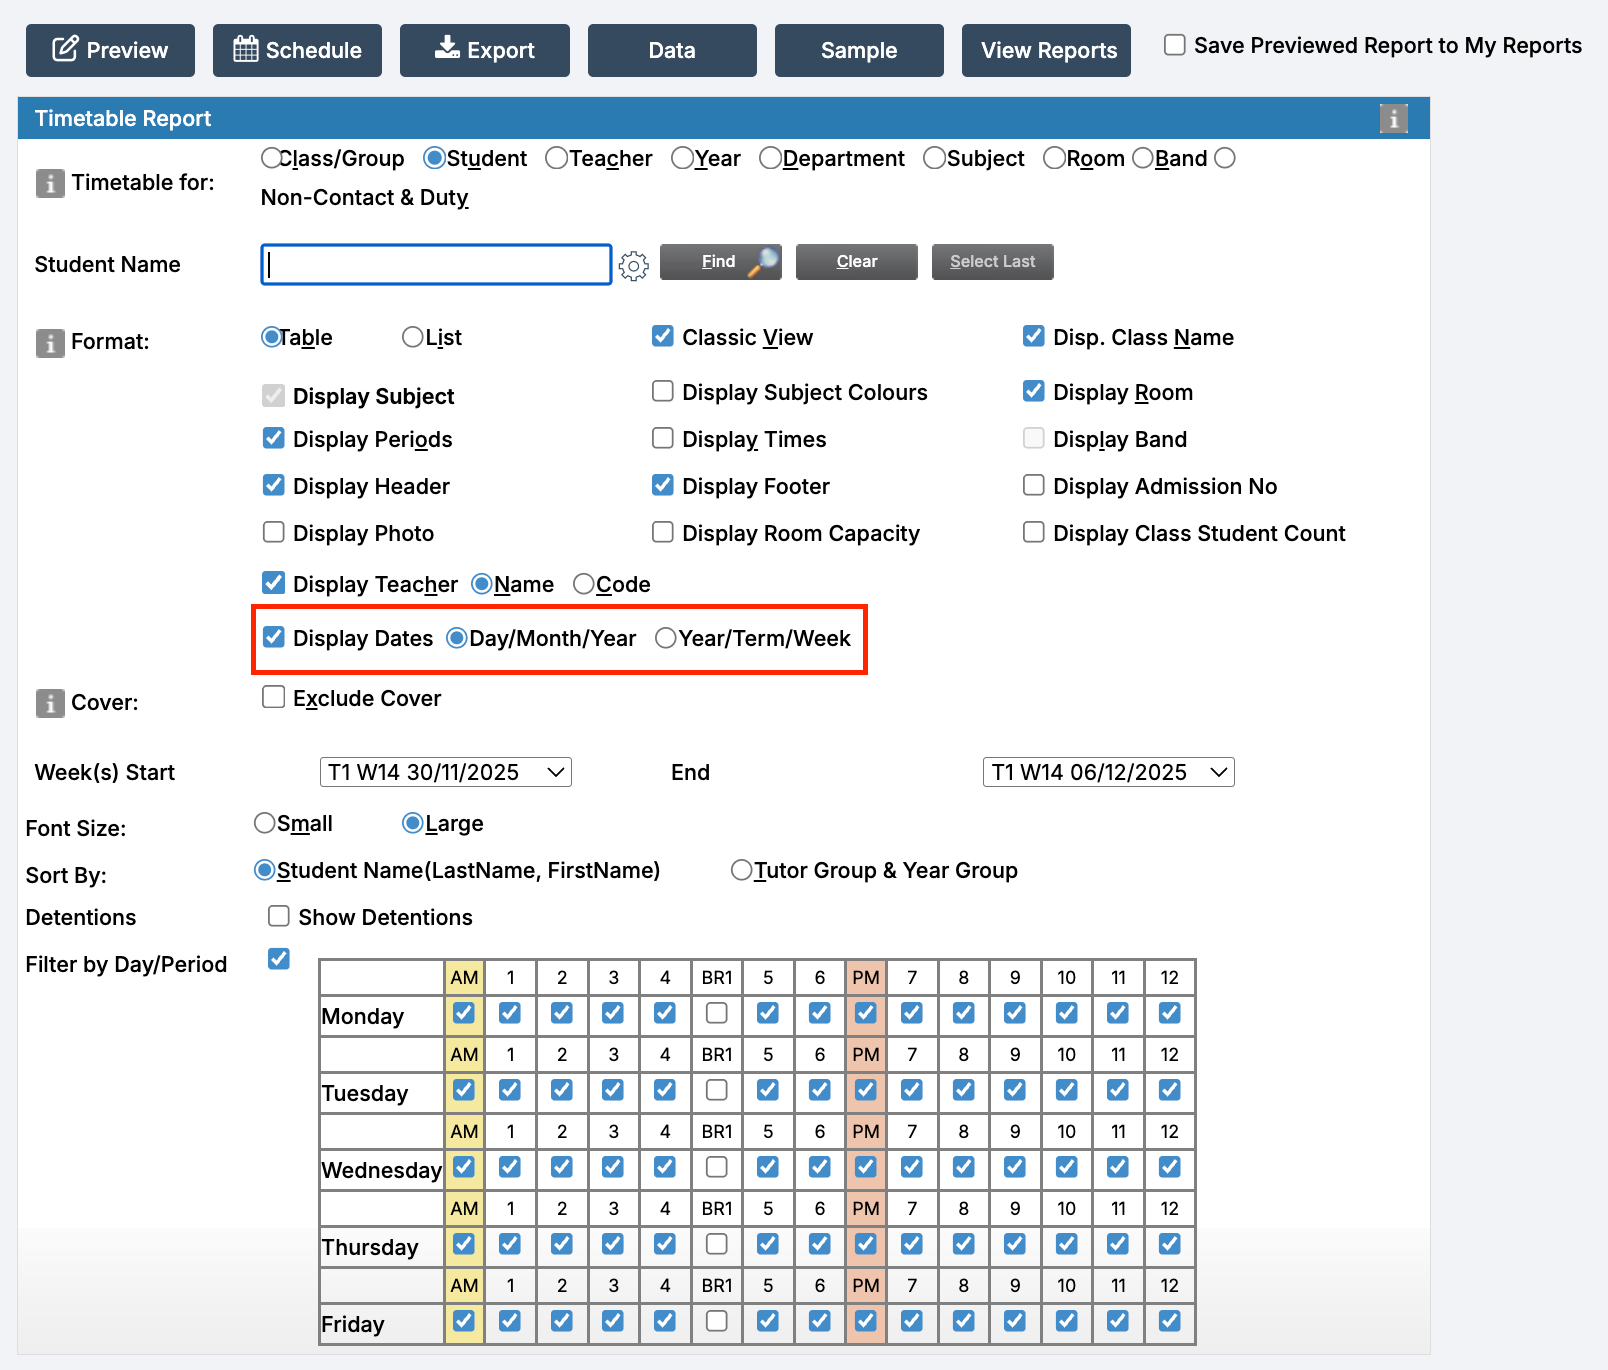The image size is (1608, 1370).
Task: Open the Week(s) Start dropdown
Action: (x=445, y=772)
